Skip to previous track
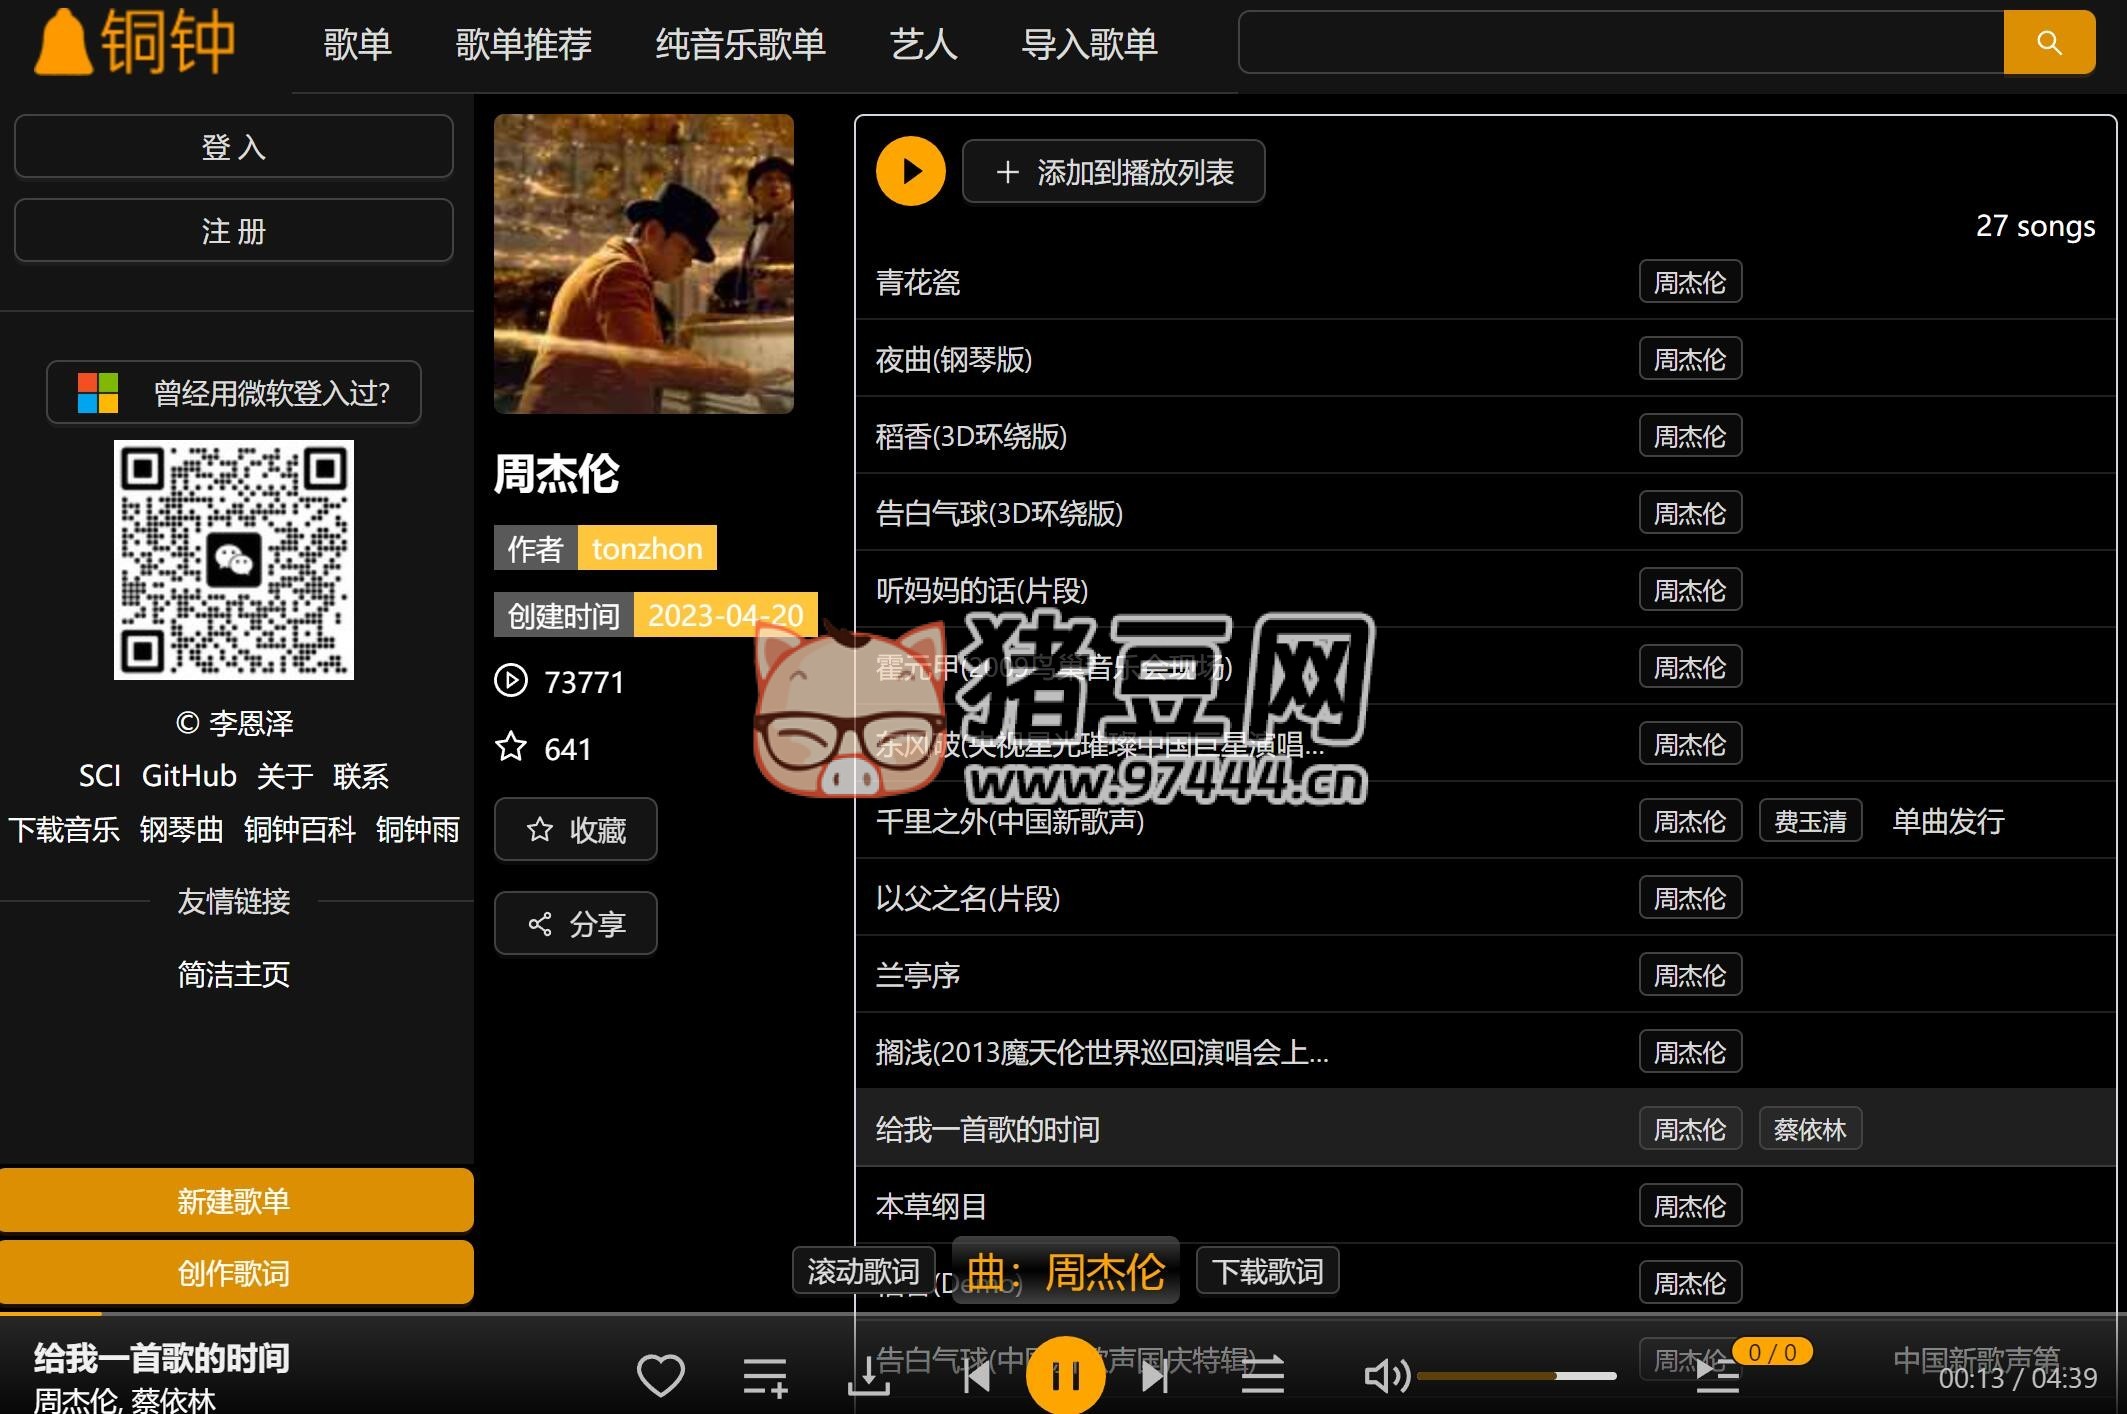 (x=977, y=1377)
